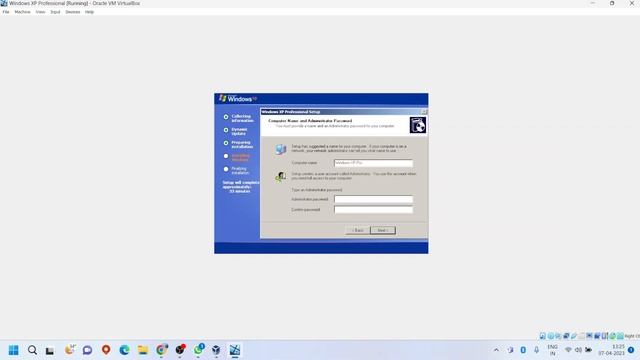Image resolution: width=640 pixels, height=360 pixels.
Task: Click the audio status icon in VM bar
Action: click(x=558, y=336)
